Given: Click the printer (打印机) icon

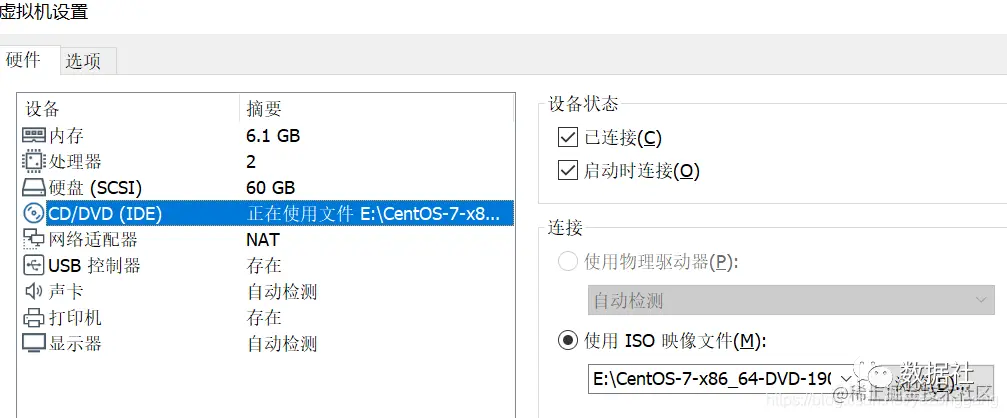Looking at the screenshot, I should (34, 317).
